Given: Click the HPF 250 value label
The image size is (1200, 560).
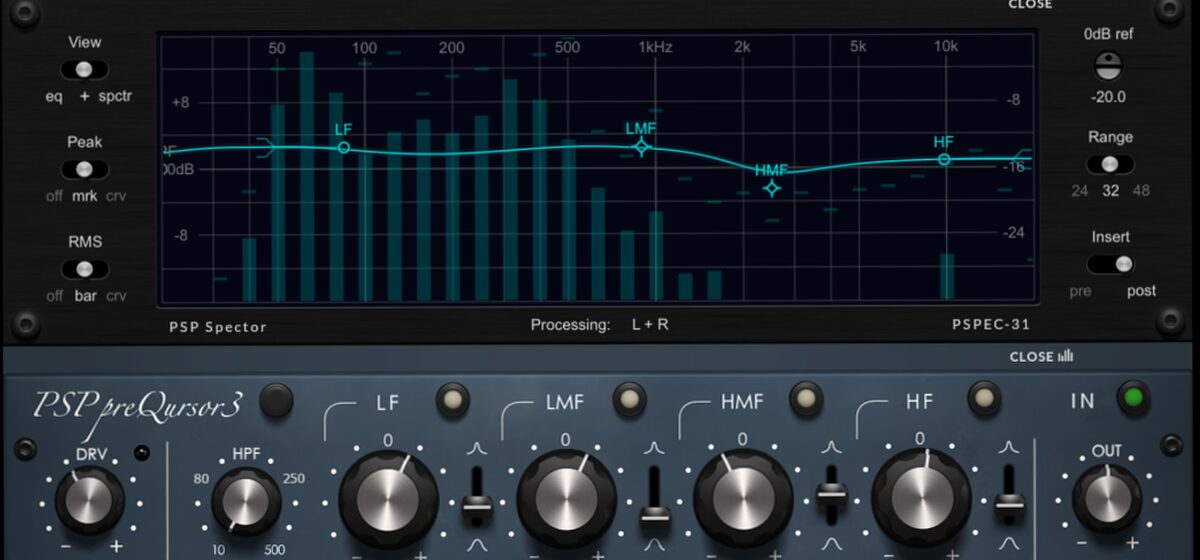Looking at the screenshot, I should tap(295, 478).
